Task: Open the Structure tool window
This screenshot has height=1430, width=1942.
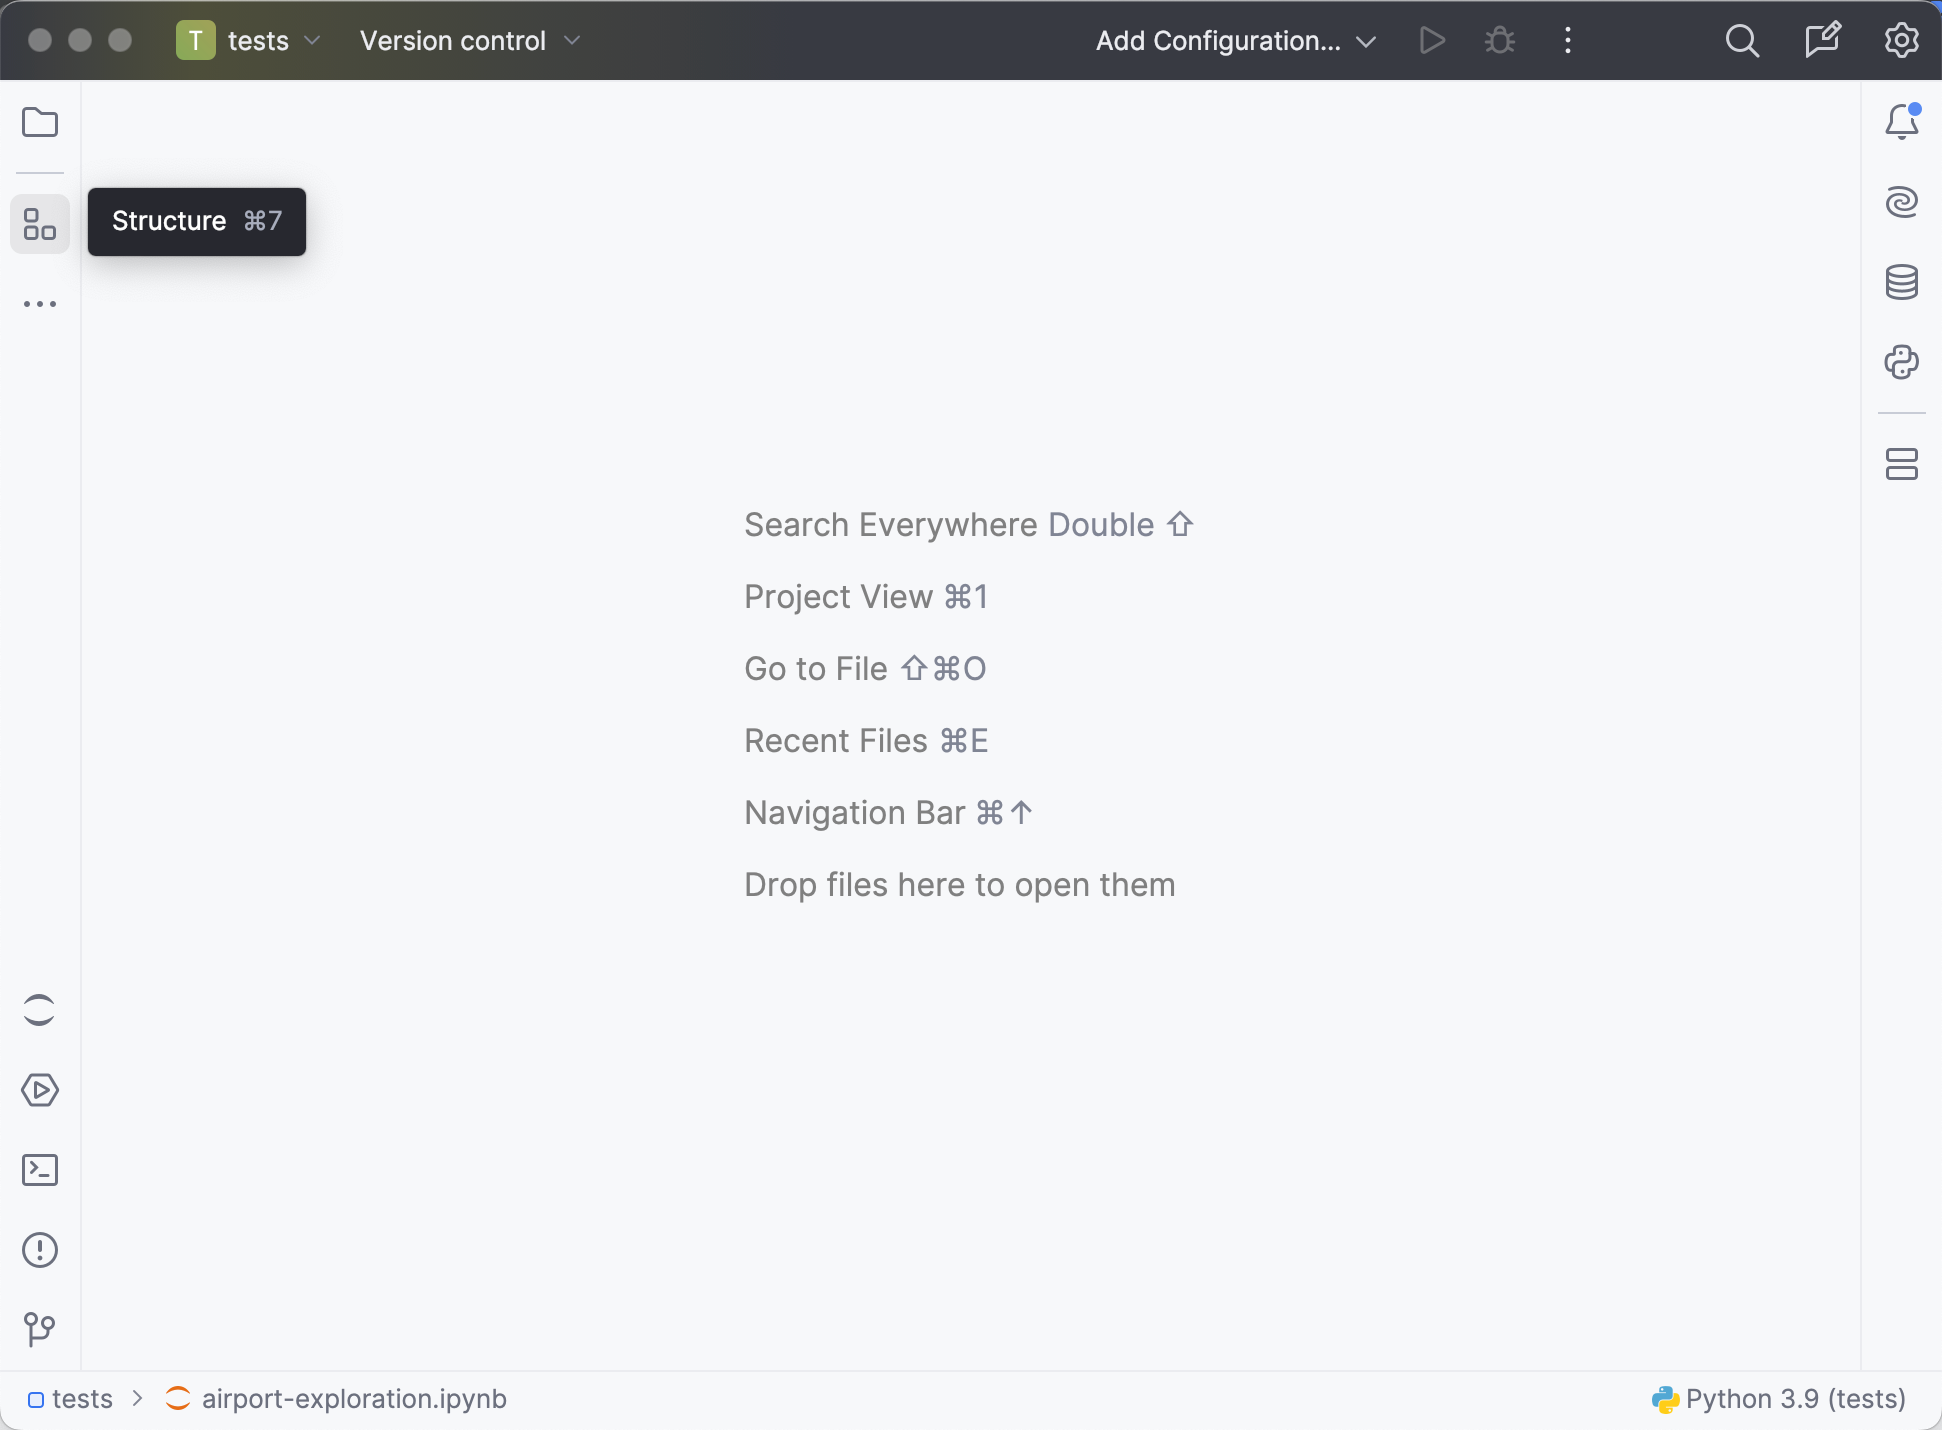Action: [x=40, y=224]
